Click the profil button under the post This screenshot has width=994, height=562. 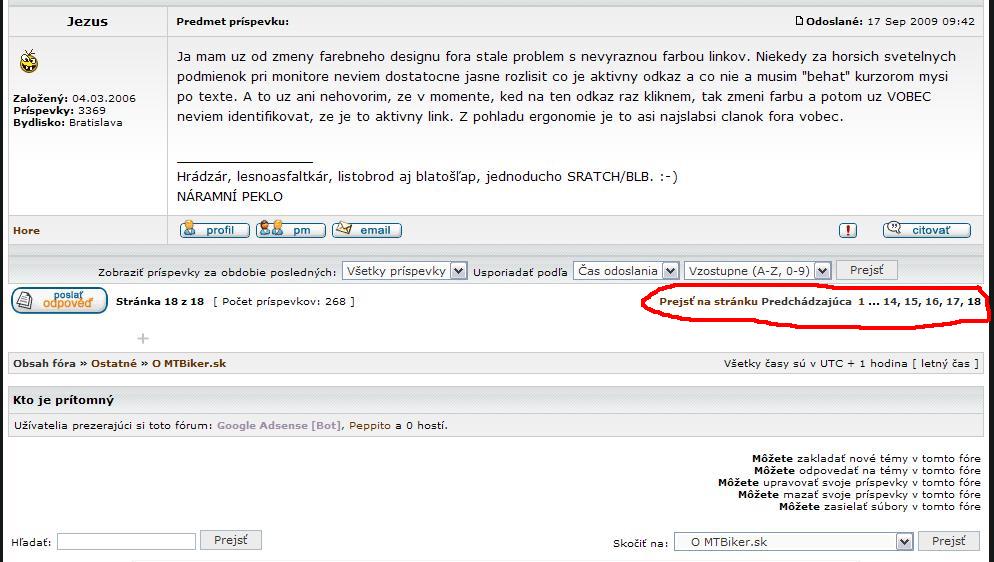pos(214,230)
